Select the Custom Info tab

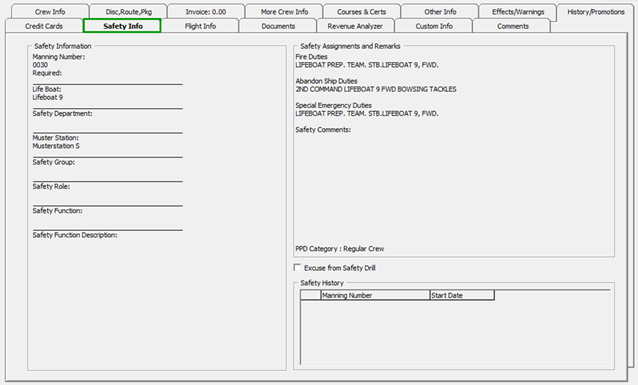click(x=434, y=26)
